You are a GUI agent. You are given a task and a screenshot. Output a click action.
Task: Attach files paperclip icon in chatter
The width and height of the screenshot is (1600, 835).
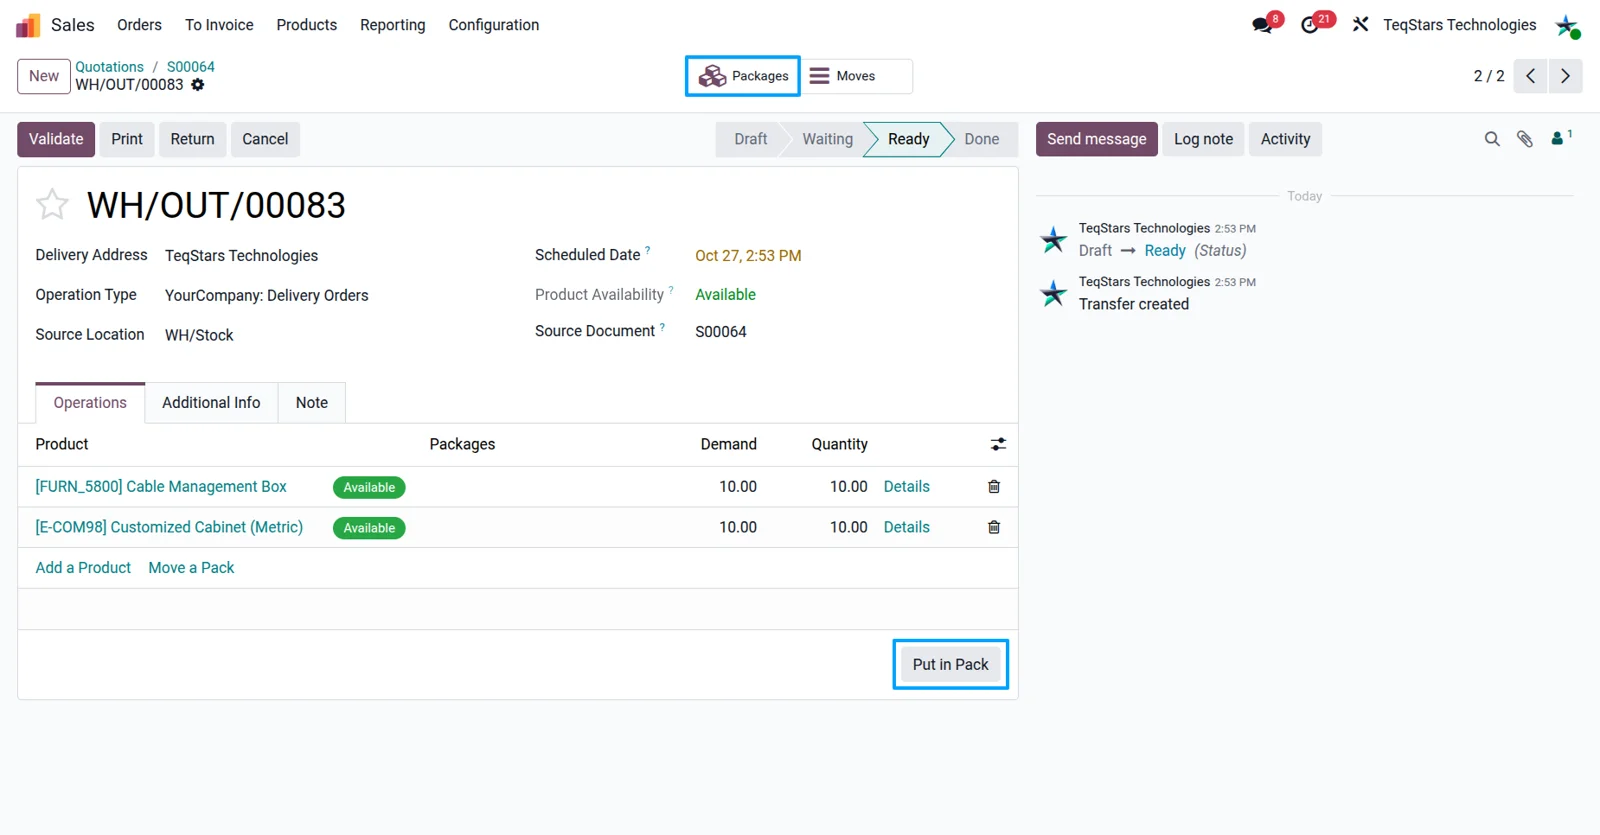click(x=1525, y=139)
